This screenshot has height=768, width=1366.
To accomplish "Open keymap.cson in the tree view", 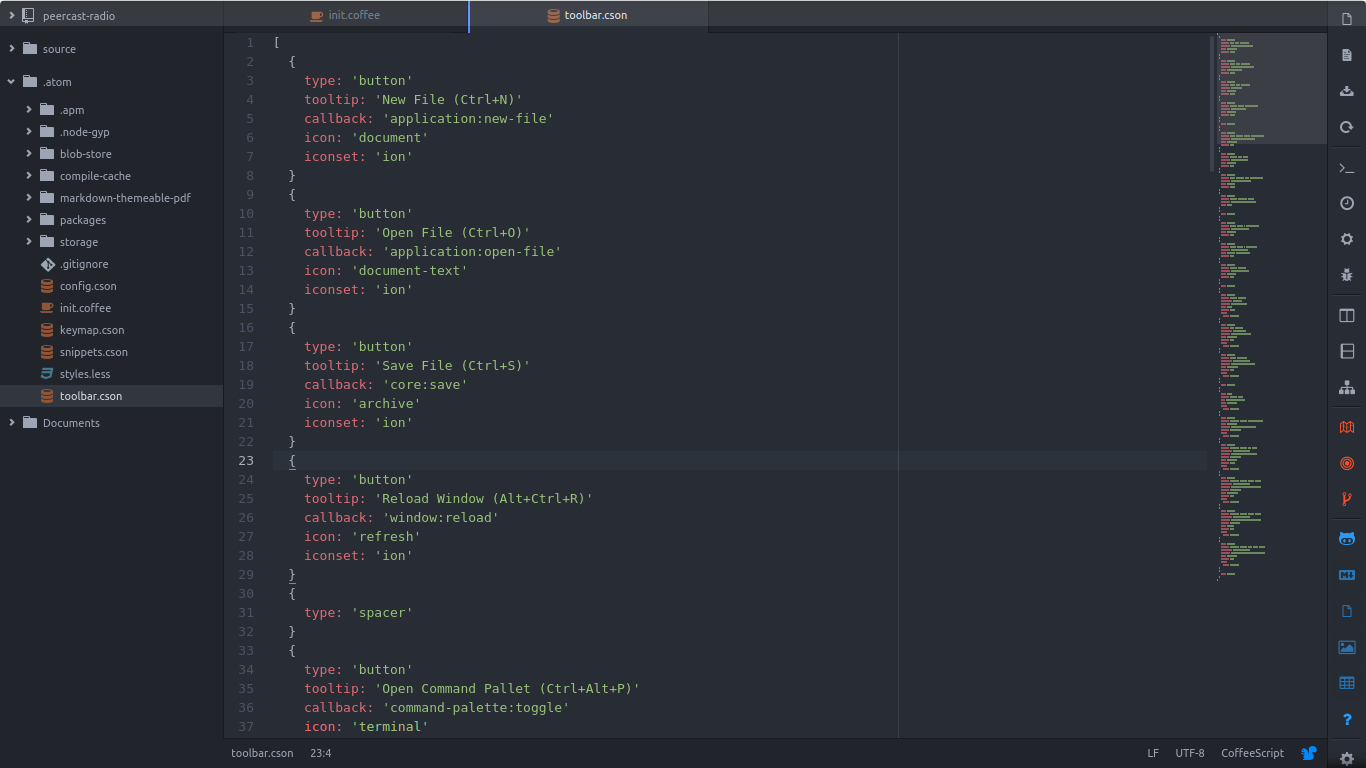I will (x=92, y=330).
